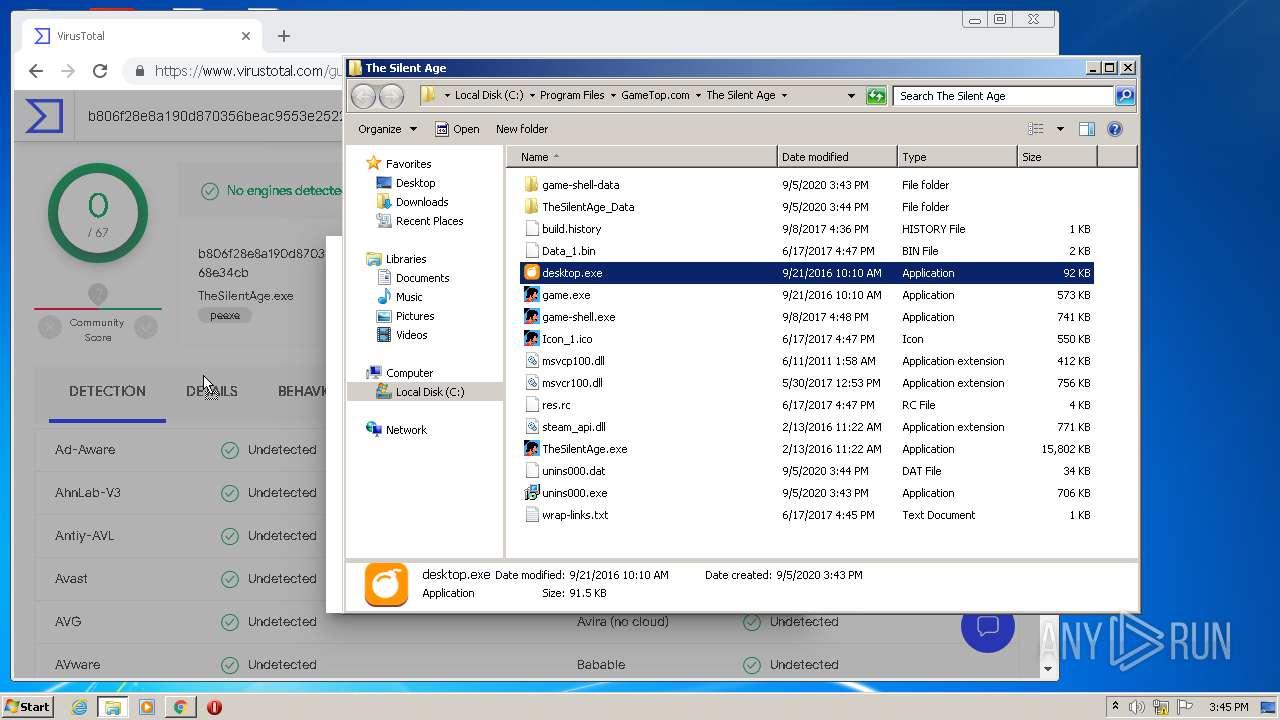This screenshot has height=720, width=1280.
Task: Open VirusTotal chat bubble button
Action: tap(988, 626)
